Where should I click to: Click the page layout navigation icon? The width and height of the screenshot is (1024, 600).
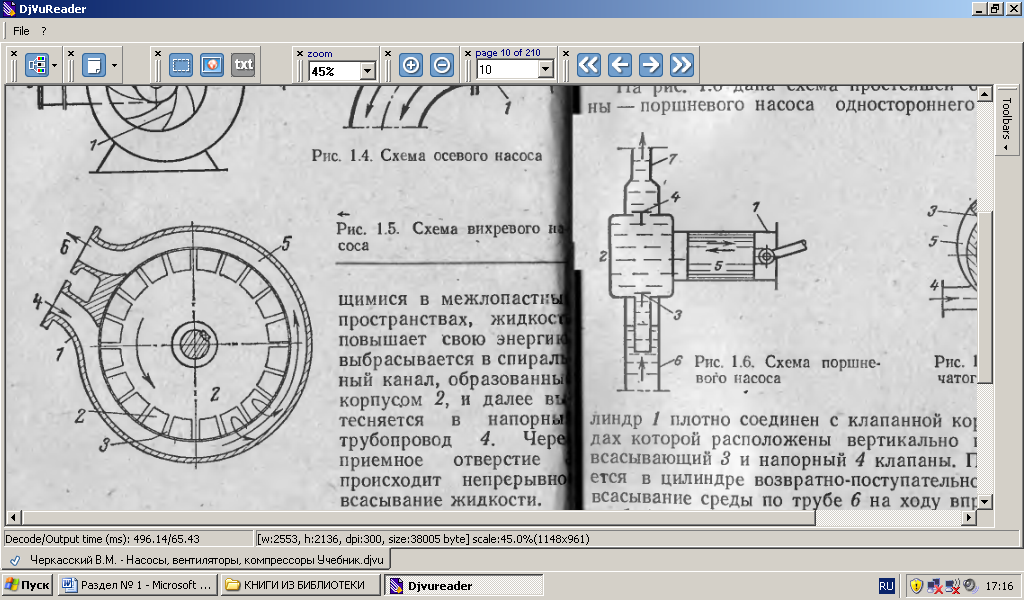click(37, 65)
